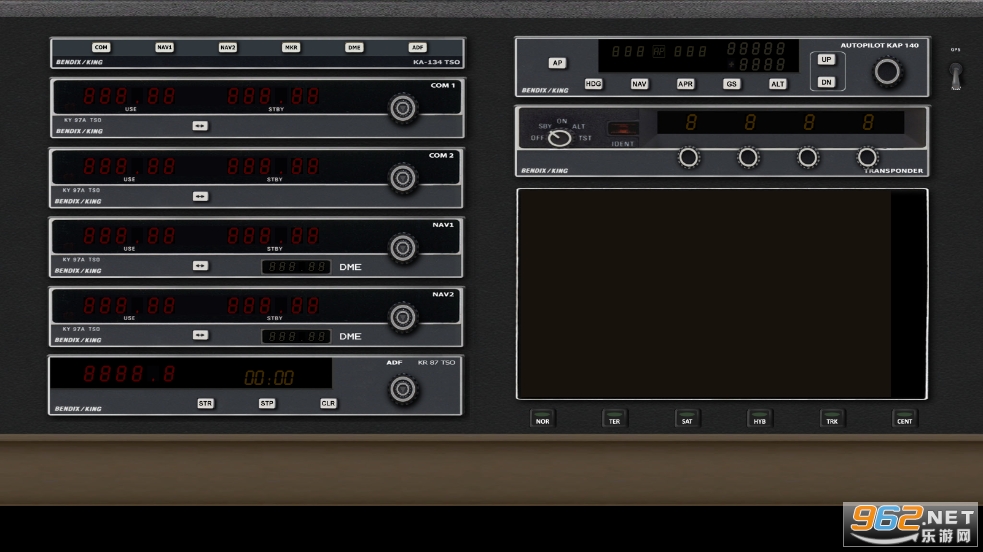Click the black GPS map display
This screenshot has width=983, height=552.
click(x=722, y=294)
